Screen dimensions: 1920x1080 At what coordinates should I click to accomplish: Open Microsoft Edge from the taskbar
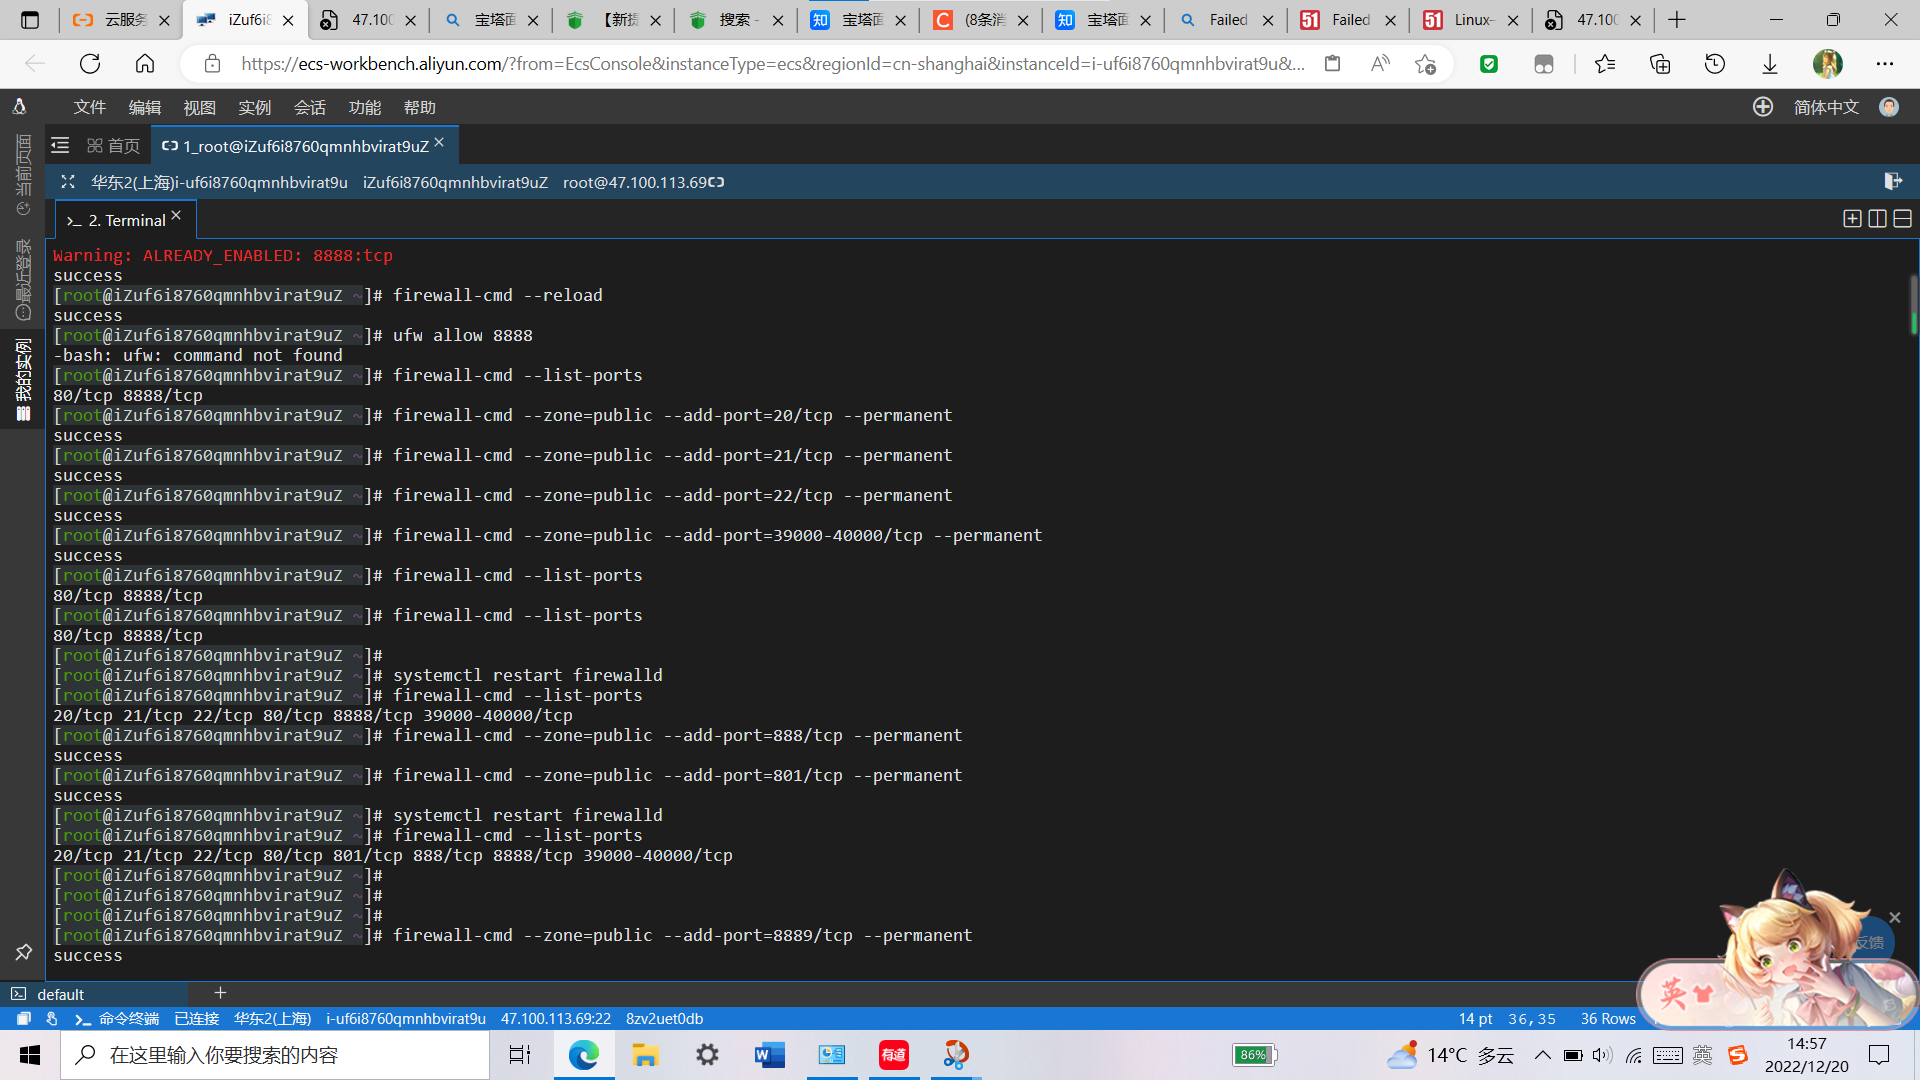click(583, 1055)
